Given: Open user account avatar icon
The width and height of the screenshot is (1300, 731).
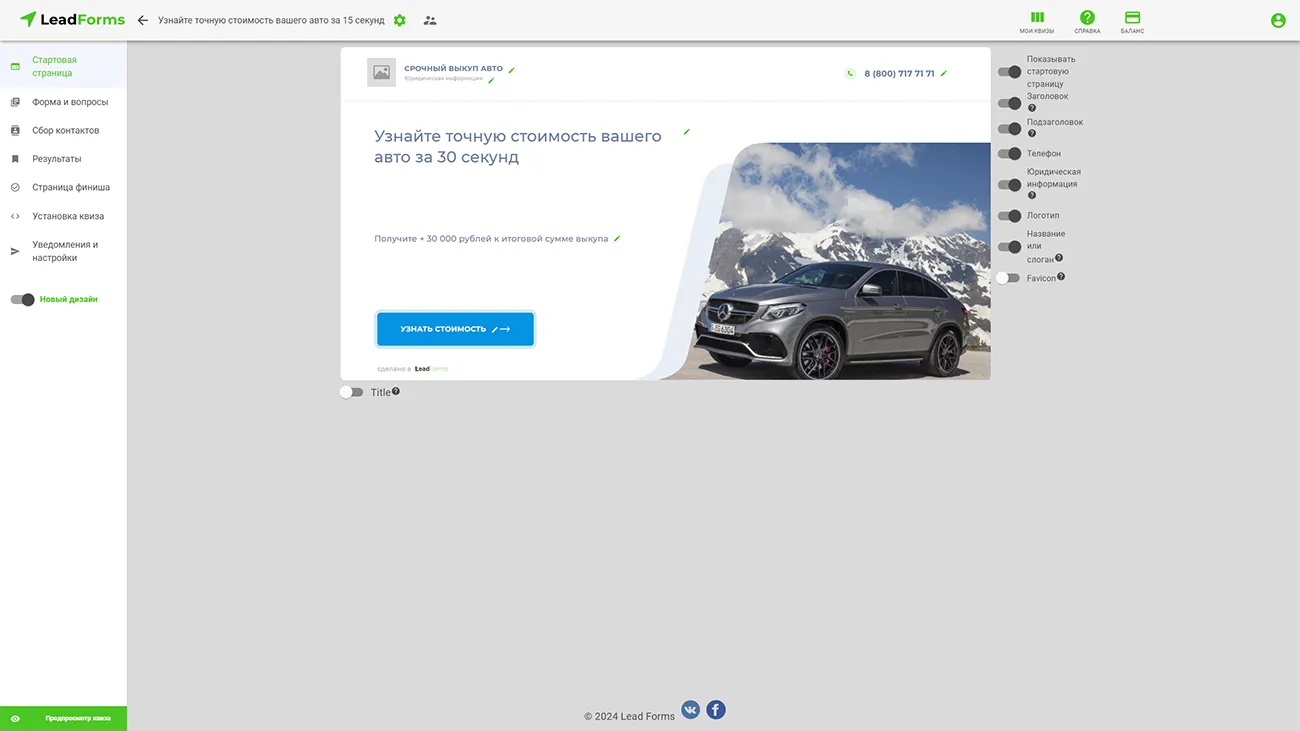Looking at the screenshot, I should [1278, 20].
